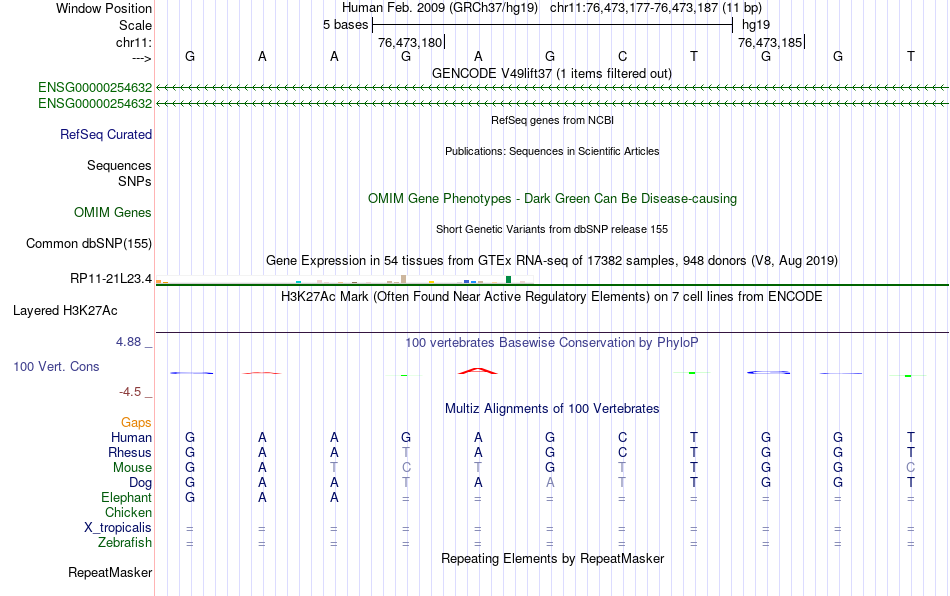This screenshot has width=950, height=596.
Task: Open Layered H3K27Ac track label
Action: tap(65, 311)
